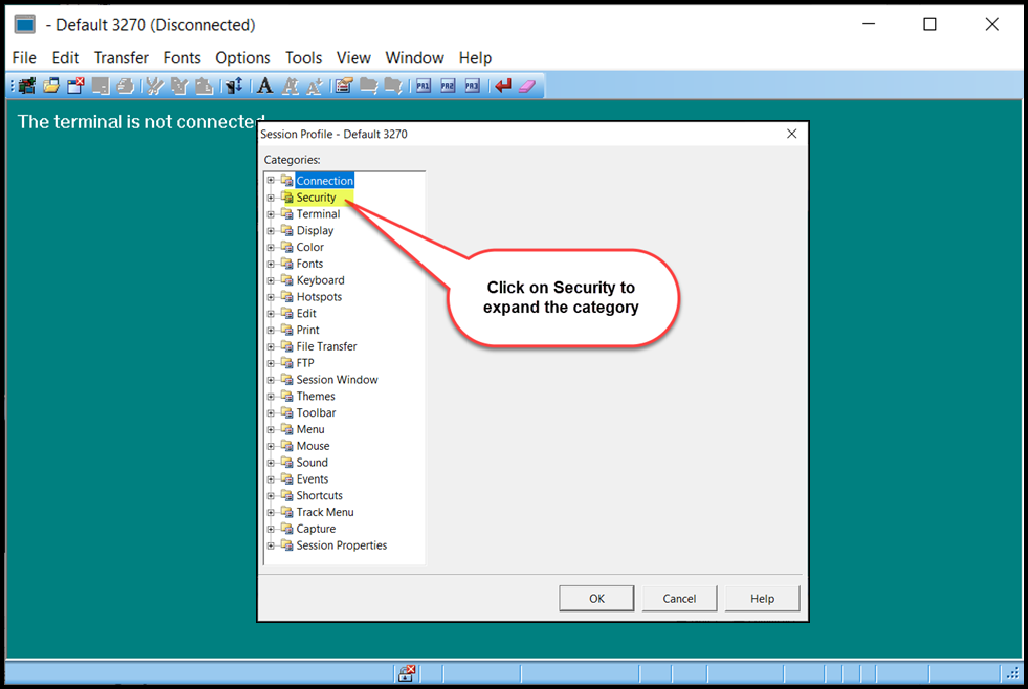Expand the File Transfer category

coord(270,346)
